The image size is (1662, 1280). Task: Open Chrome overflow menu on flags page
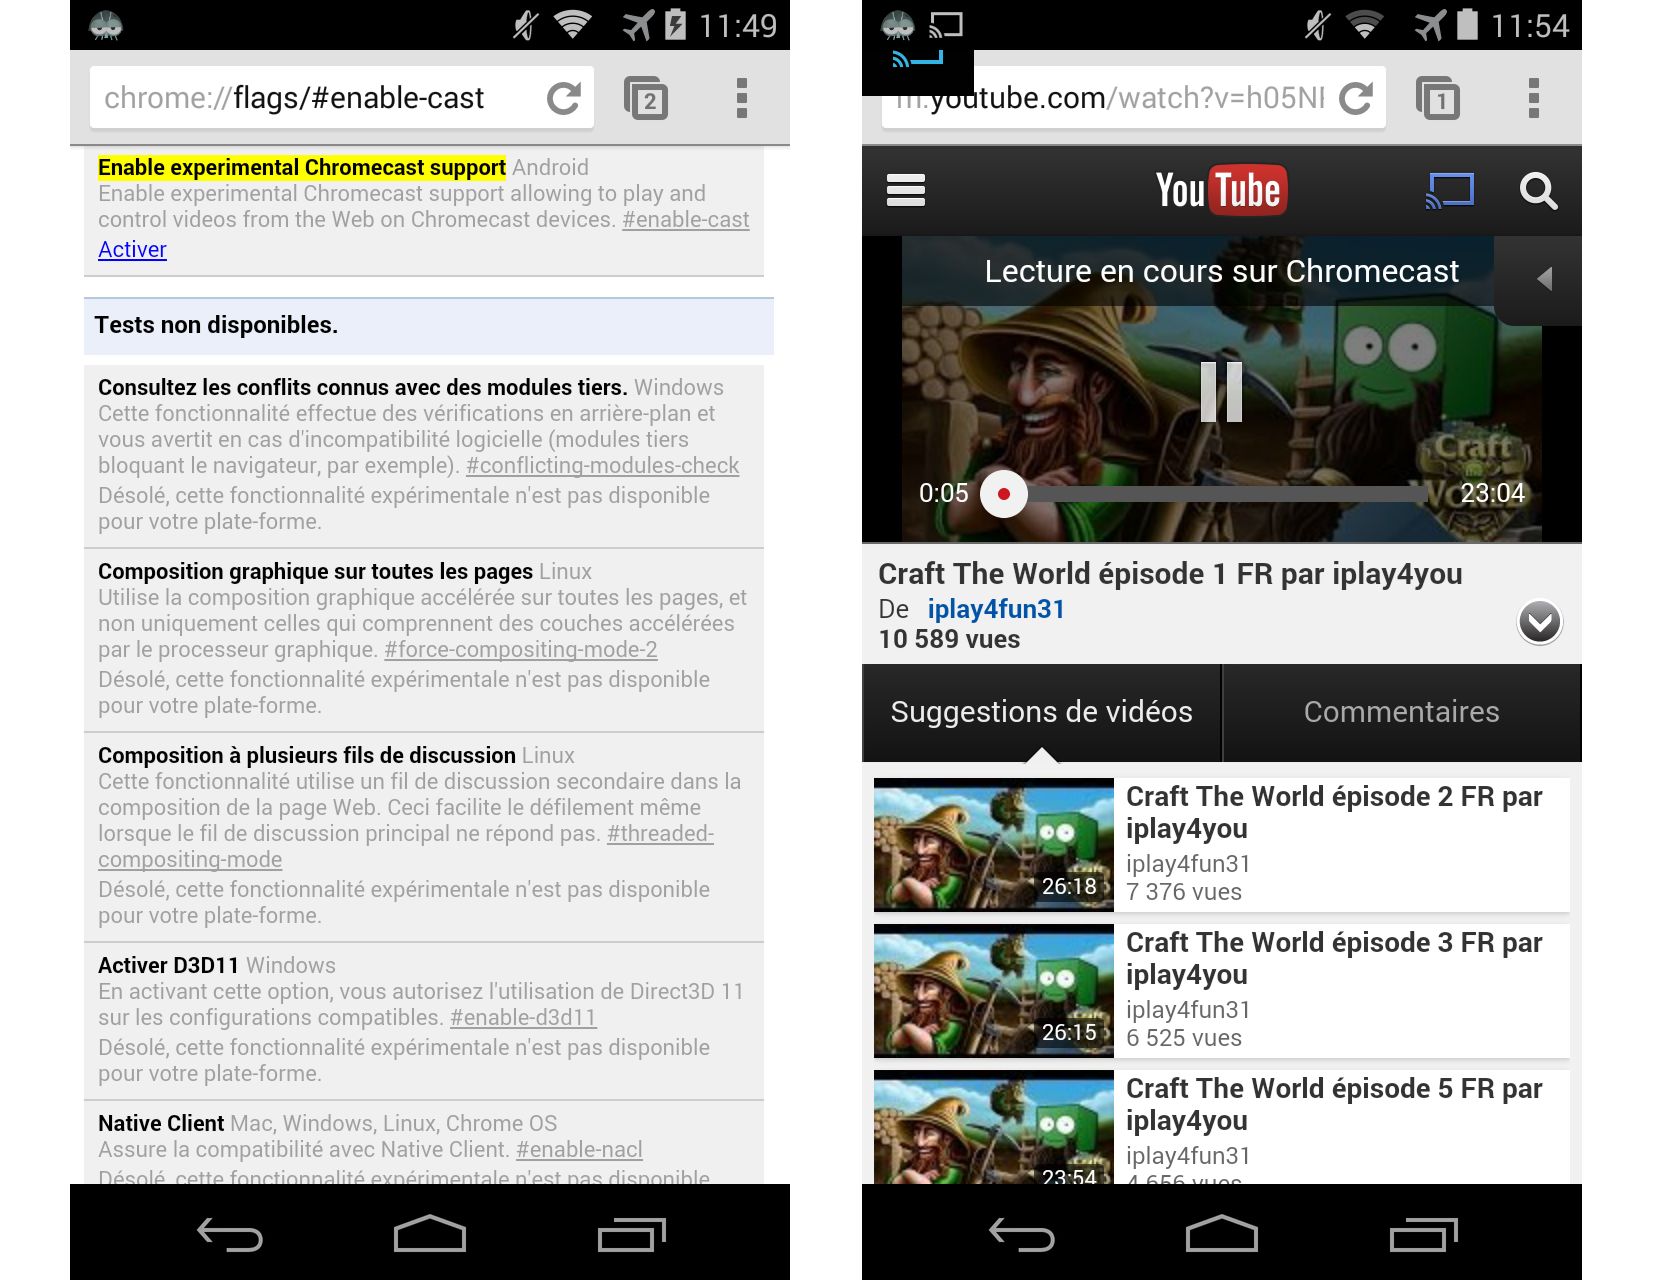pos(741,98)
